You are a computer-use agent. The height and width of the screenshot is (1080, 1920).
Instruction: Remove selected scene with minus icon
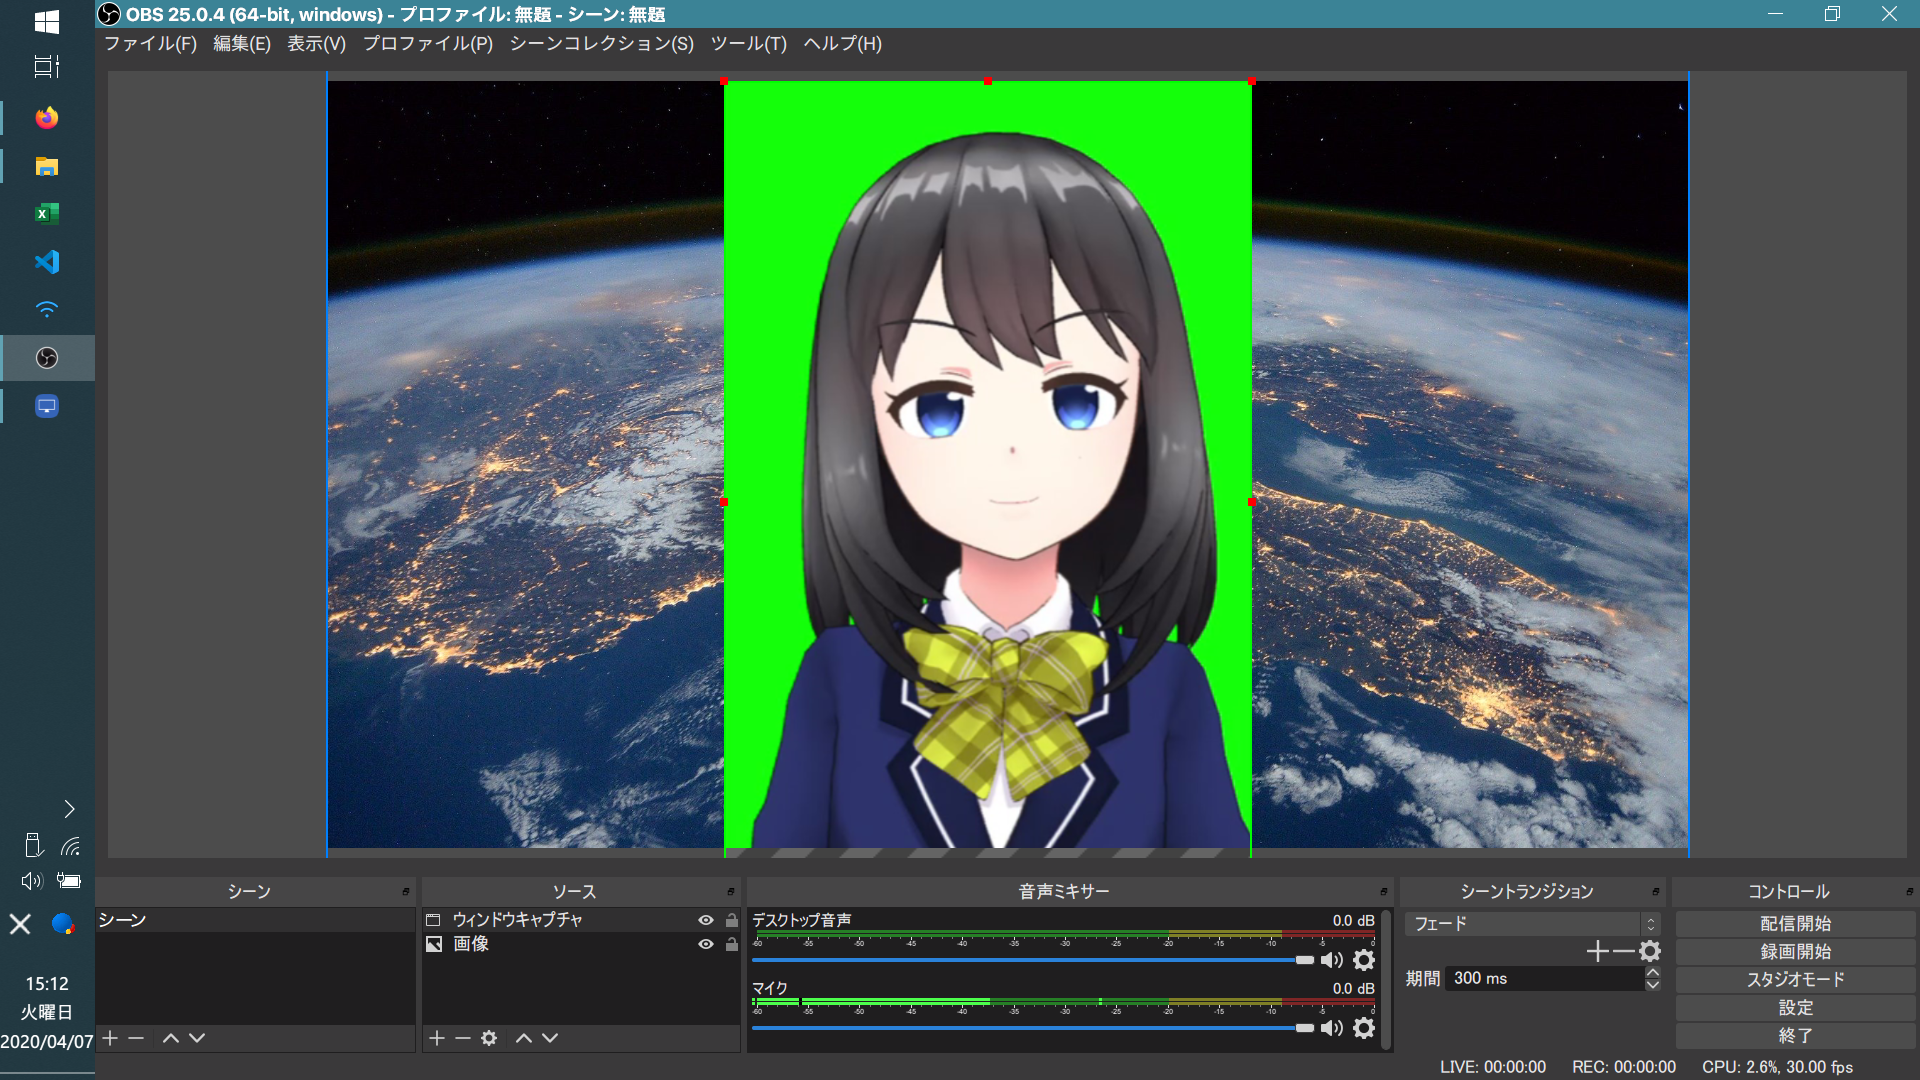click(x=136, y=1038)
